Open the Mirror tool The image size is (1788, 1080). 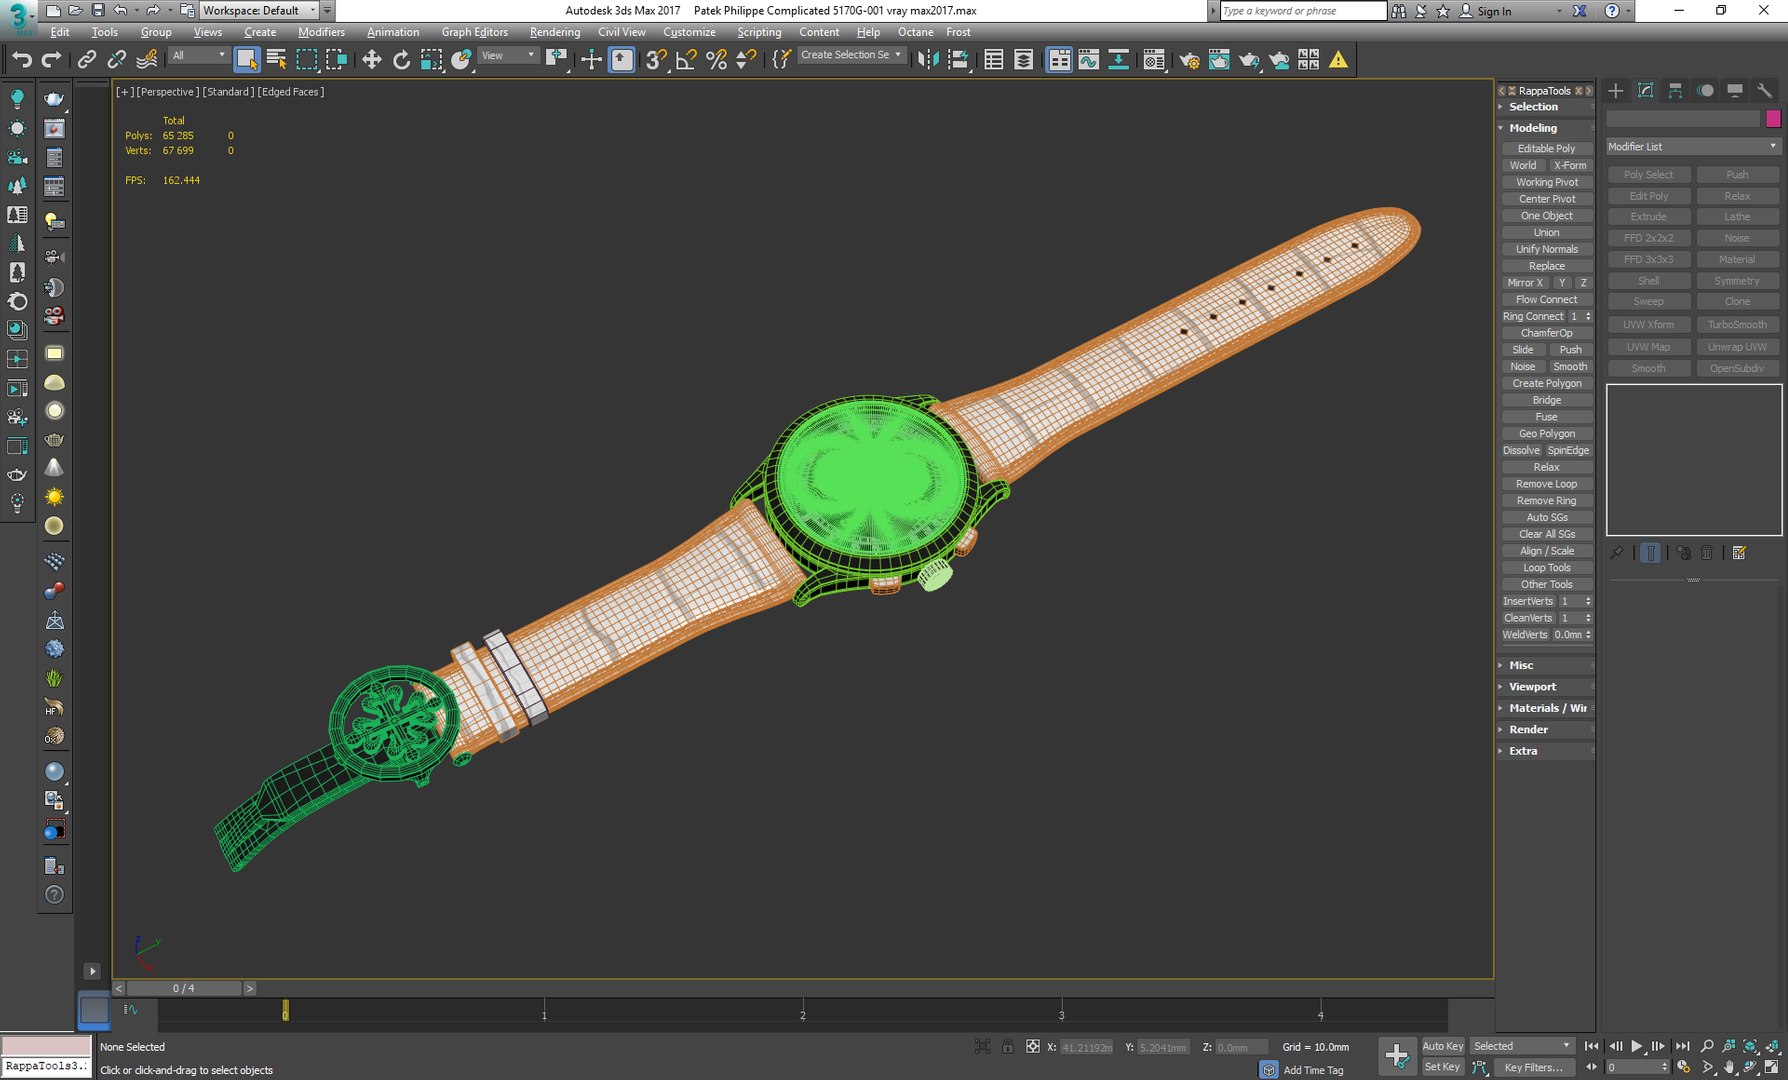pyautogui.click(x=928, y=60)
